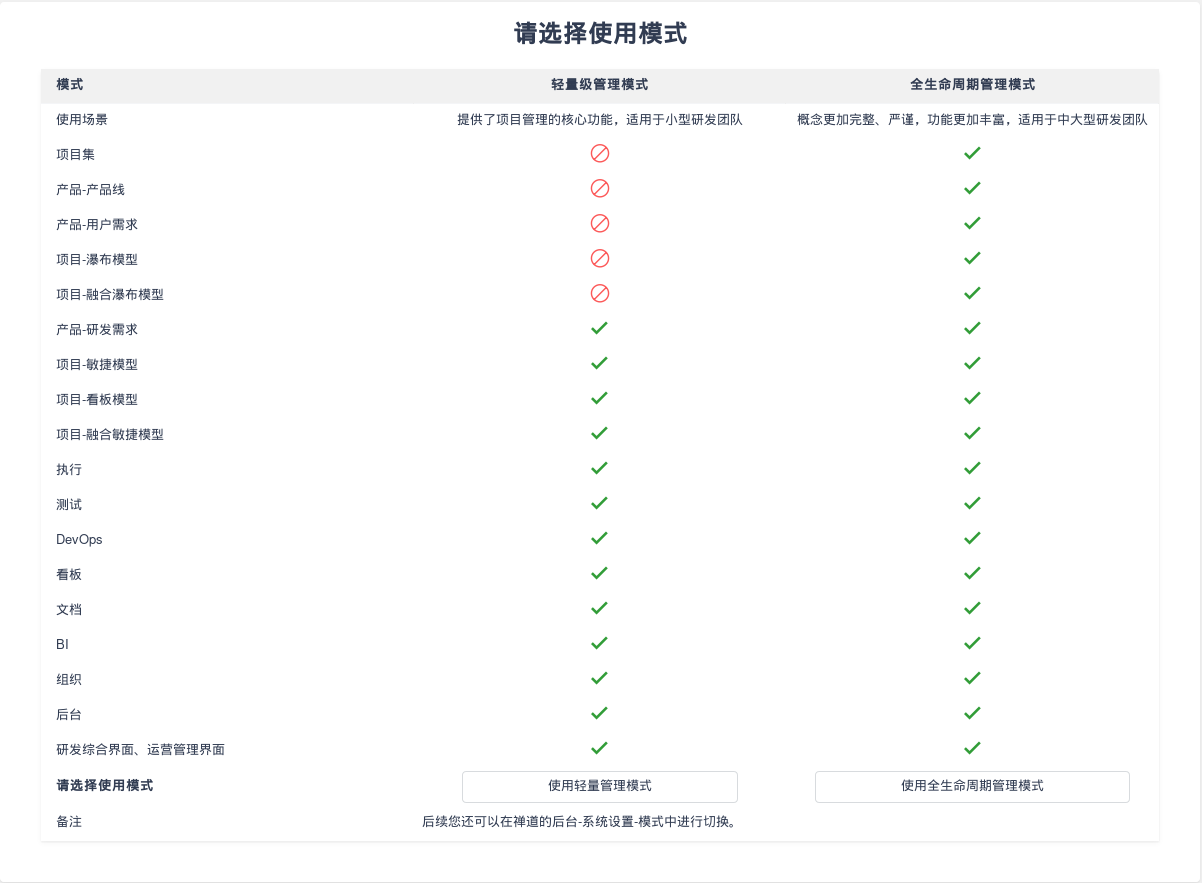Click full-lifecycle checkmark in 项目-敏捷模型 row
1202x883 pixels.
click(x=972, y=363)
